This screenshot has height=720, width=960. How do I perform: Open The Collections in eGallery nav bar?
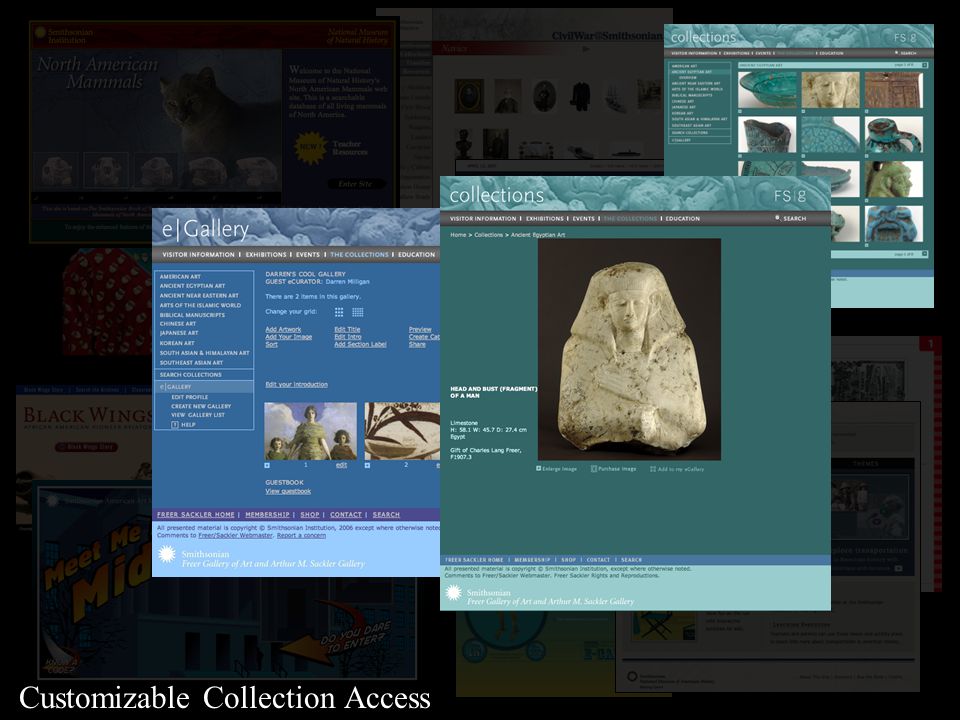tap(359, 255)
